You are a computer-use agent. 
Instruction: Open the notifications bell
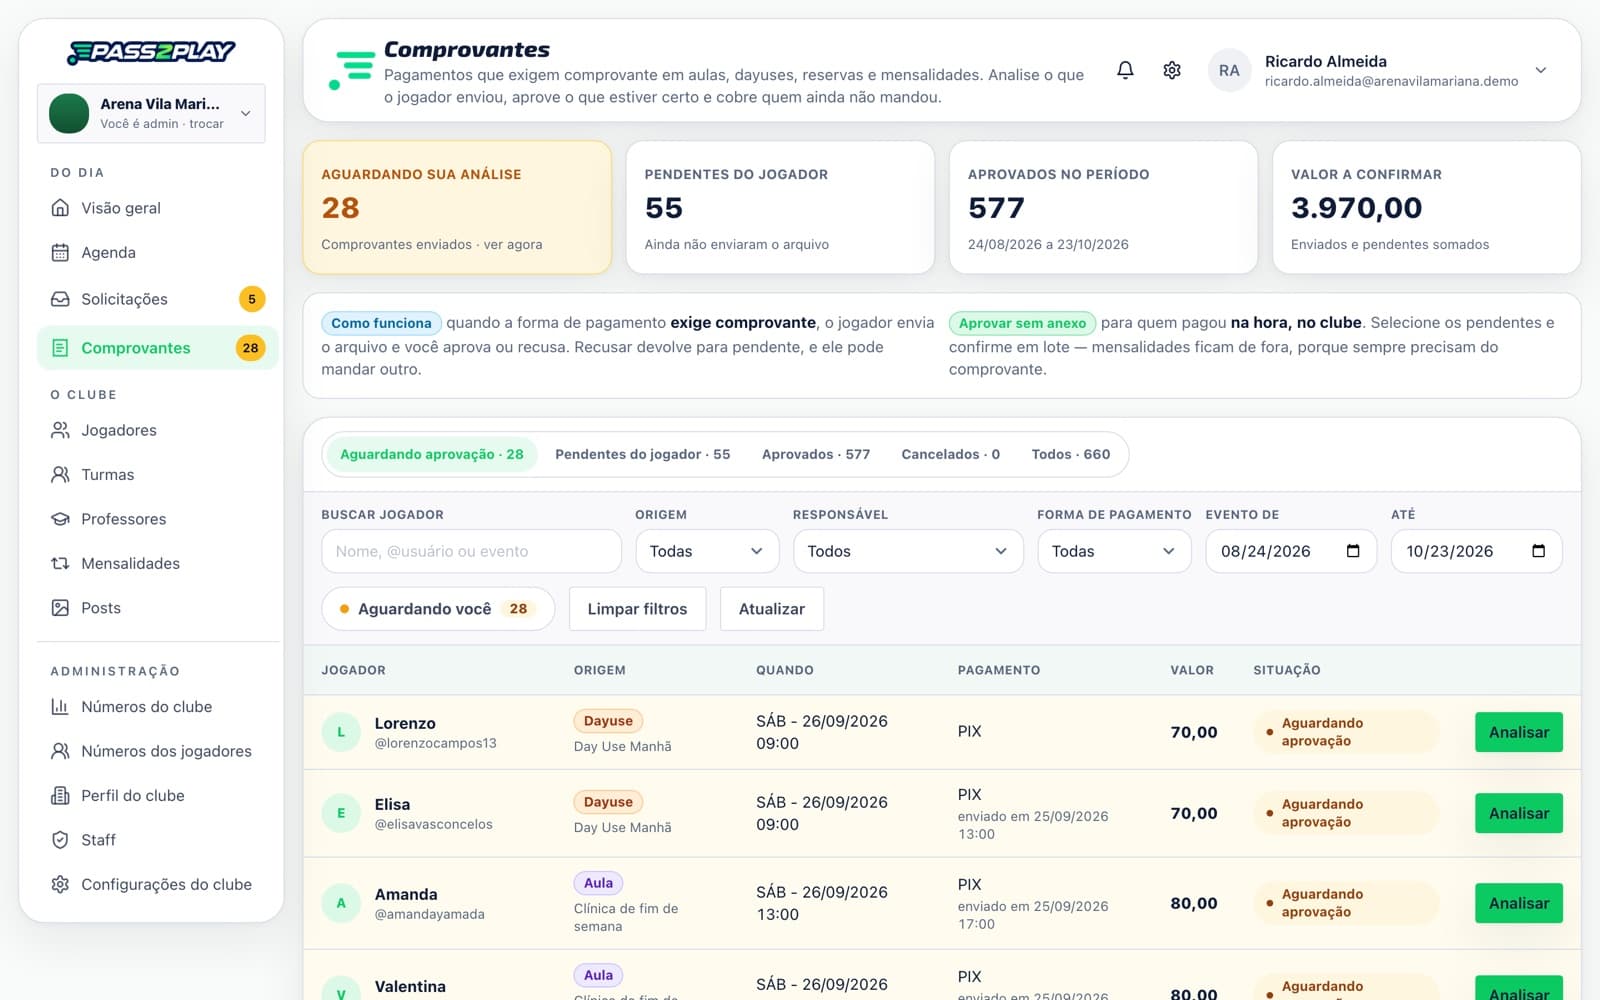[x=1125, y=70]
